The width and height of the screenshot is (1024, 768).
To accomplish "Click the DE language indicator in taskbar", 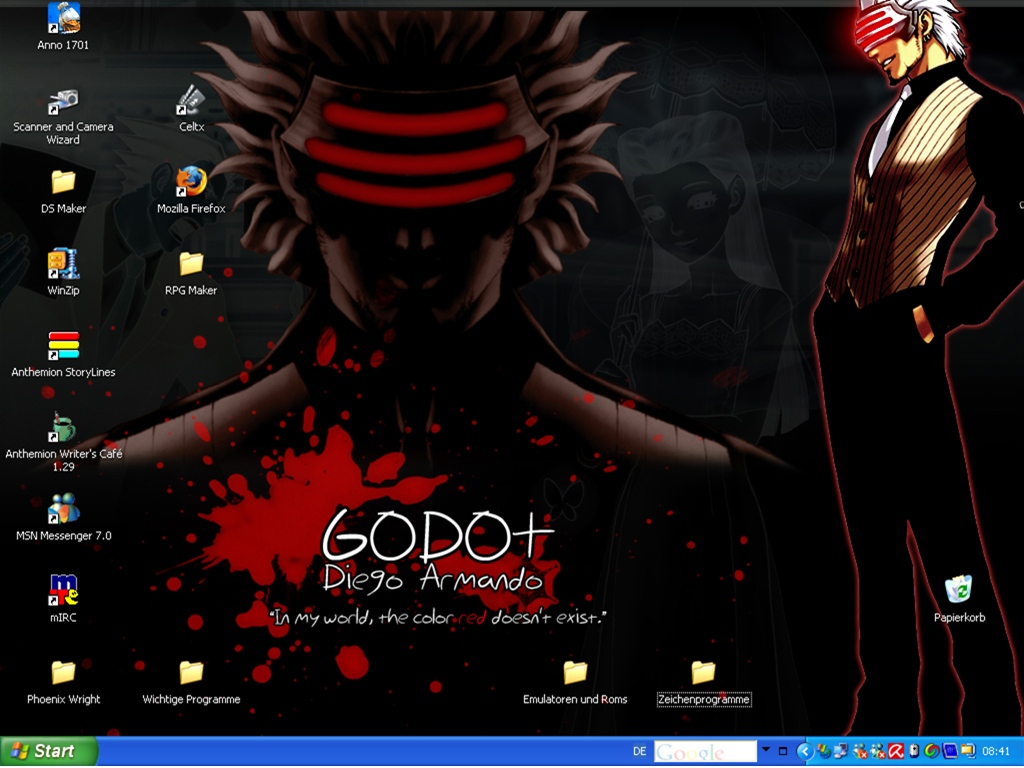I will tap(639, 752).
